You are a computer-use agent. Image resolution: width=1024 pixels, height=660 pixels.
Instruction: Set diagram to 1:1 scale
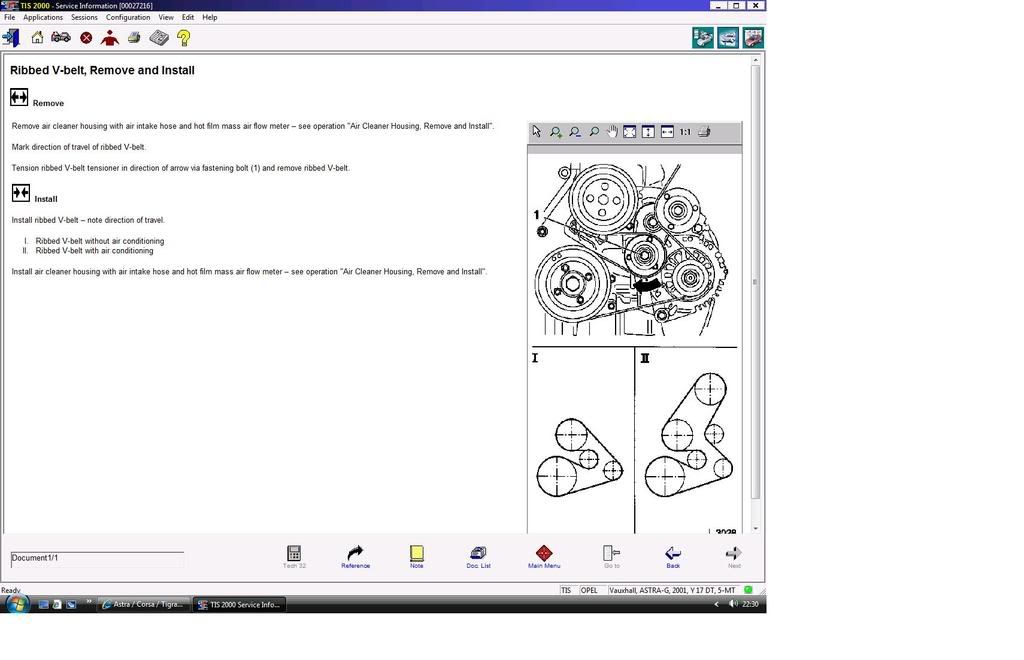tap(685, 132)
